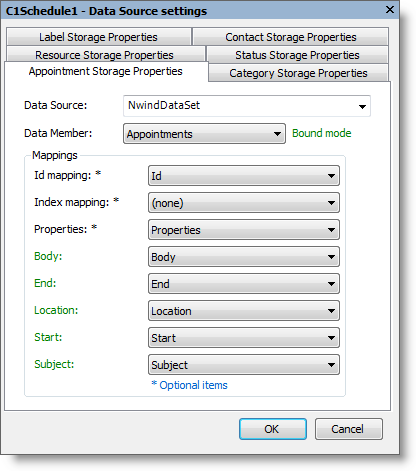Click the Cancel button
The image size is (416, 471).
pos(349,429)
